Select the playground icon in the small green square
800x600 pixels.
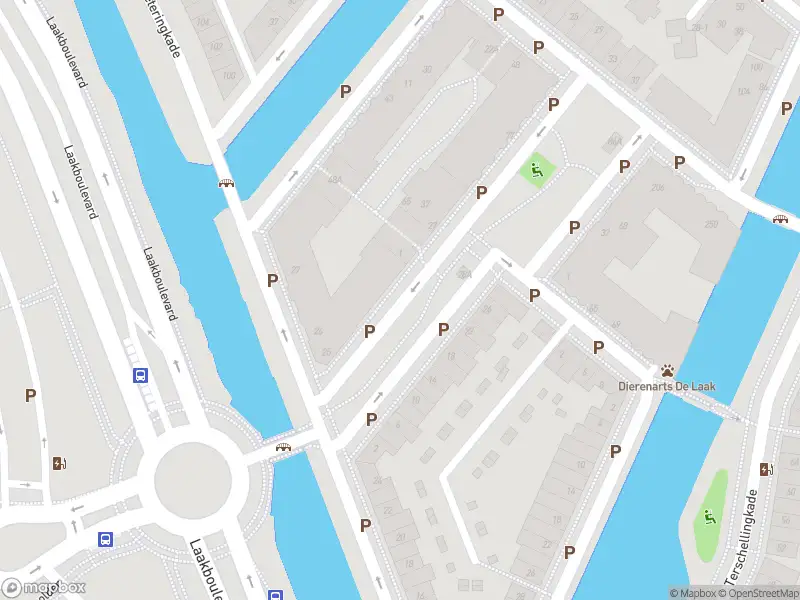(536, 169)
